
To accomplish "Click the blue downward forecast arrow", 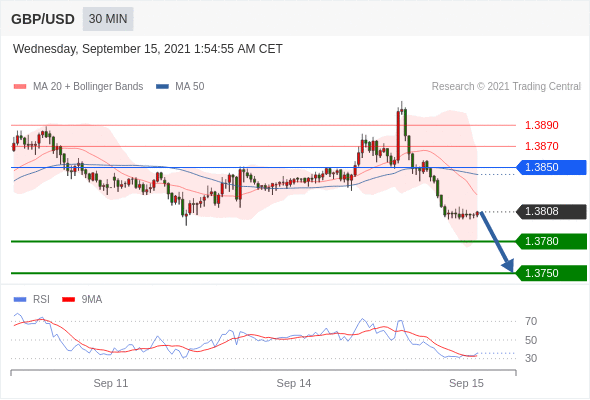I will tap(496, 242).
